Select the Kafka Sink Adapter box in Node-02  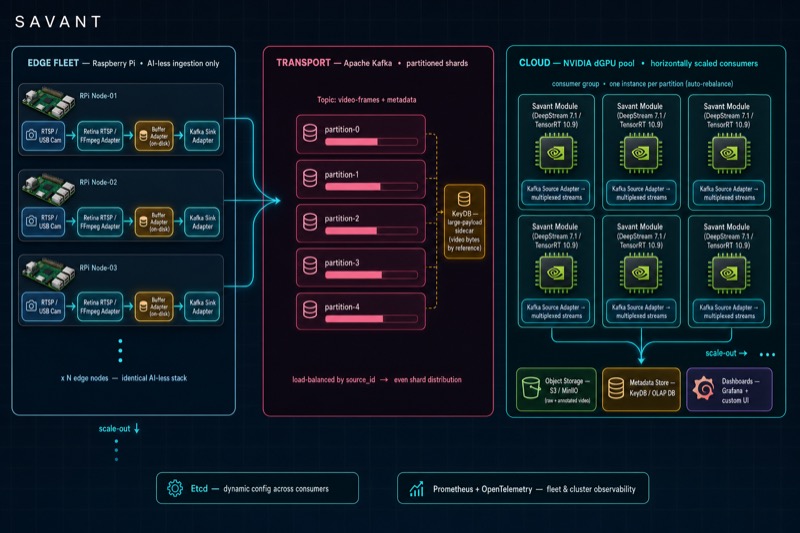pyautogui.click(x=203, y=221)
